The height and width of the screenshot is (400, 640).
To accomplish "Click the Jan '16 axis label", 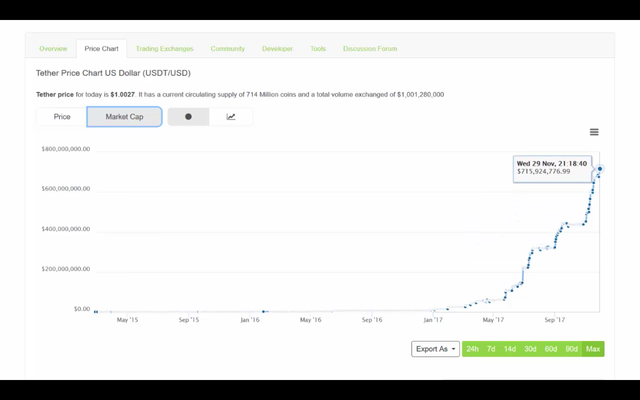I will tap(250, 320).
